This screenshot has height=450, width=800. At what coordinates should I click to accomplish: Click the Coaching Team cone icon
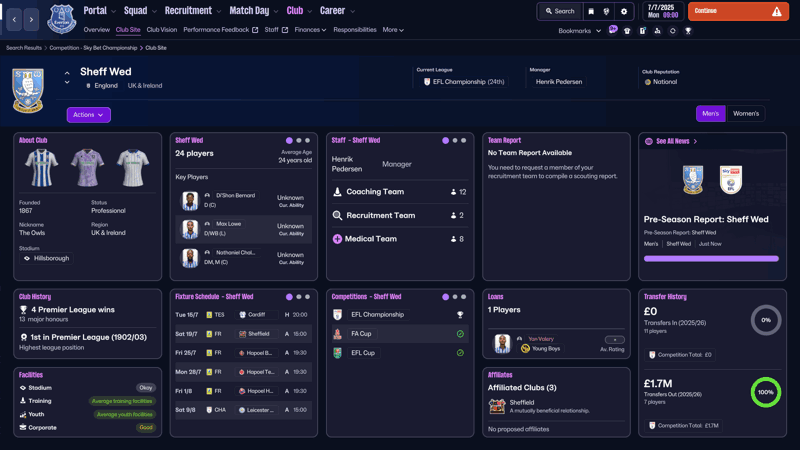click(337, 192)
